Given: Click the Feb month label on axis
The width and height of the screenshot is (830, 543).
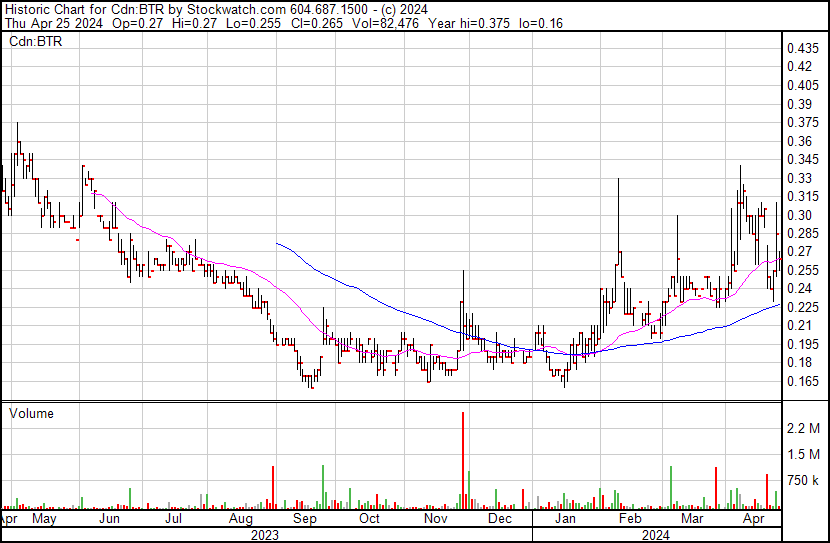Looking at the screenshot, I should point(629,519).
